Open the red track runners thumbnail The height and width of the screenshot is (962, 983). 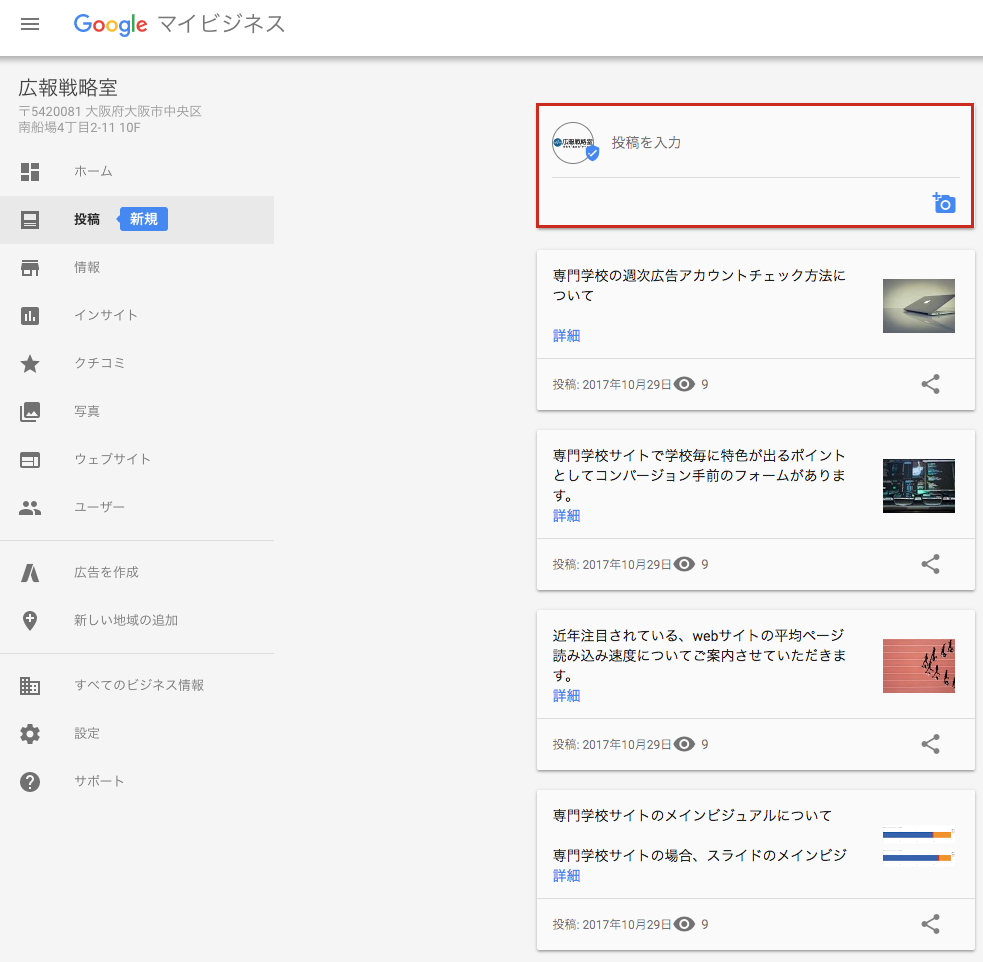click(x=918, y=666)
